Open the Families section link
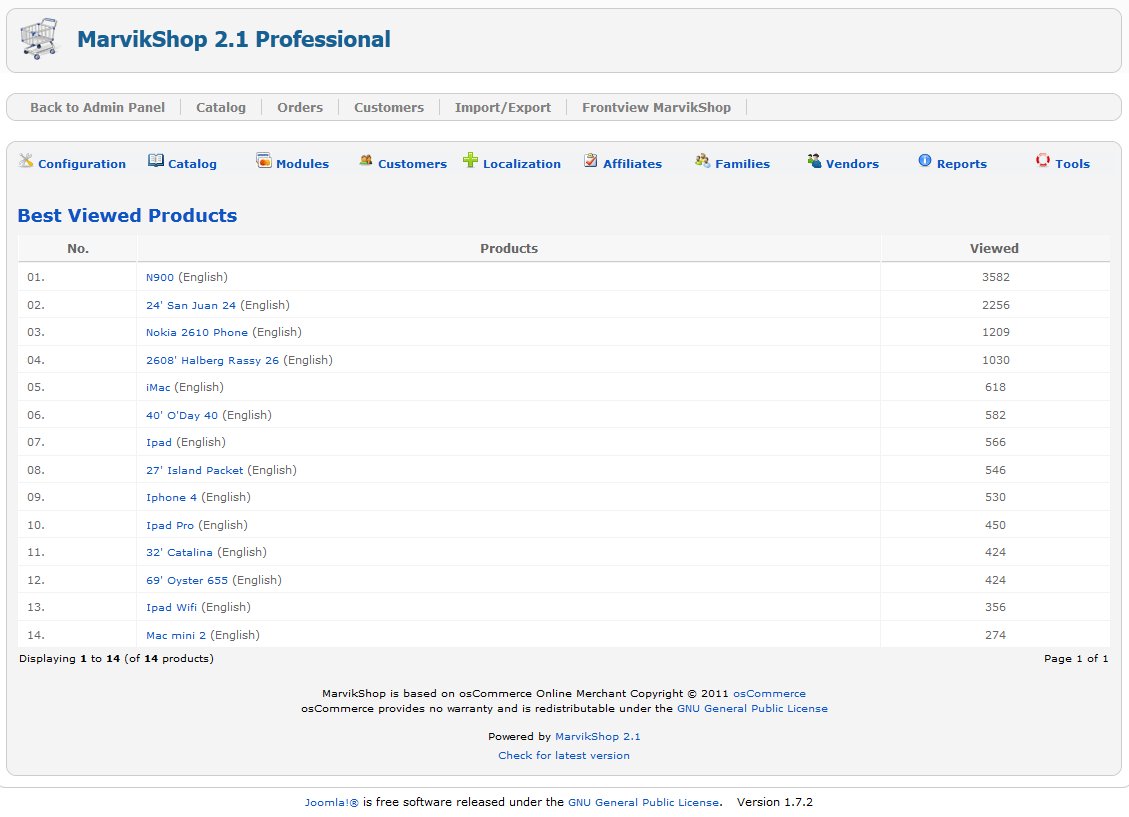This screenshot has height=817, width=1129. click(742, 164)
